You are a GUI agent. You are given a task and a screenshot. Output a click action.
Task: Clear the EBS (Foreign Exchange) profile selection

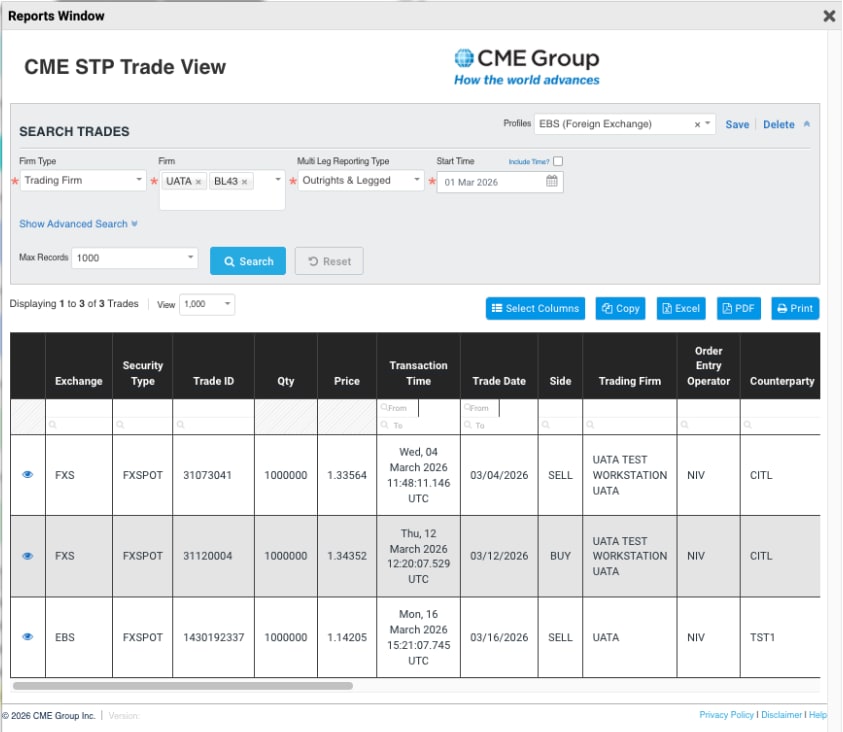[x=697, y=124]
